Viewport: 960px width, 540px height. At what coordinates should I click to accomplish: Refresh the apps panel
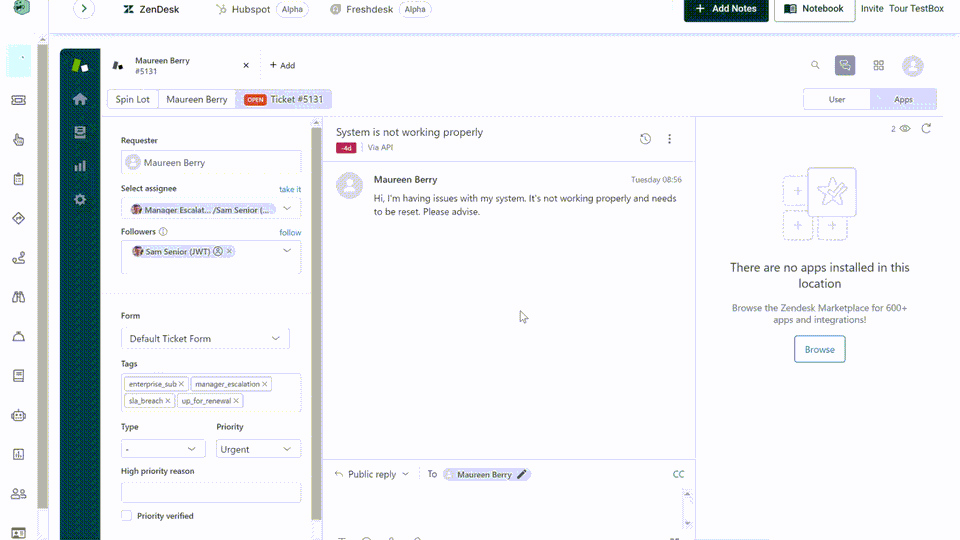[926, 128]
